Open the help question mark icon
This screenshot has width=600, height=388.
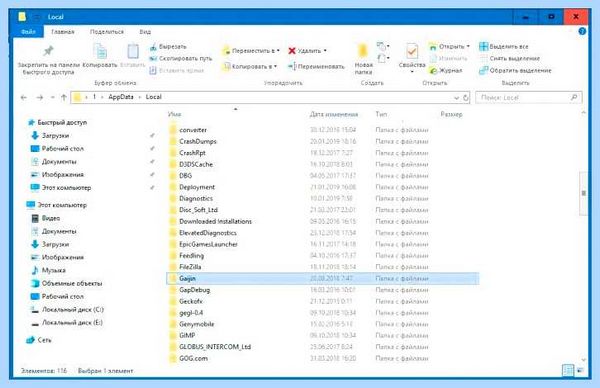(582, 31)
